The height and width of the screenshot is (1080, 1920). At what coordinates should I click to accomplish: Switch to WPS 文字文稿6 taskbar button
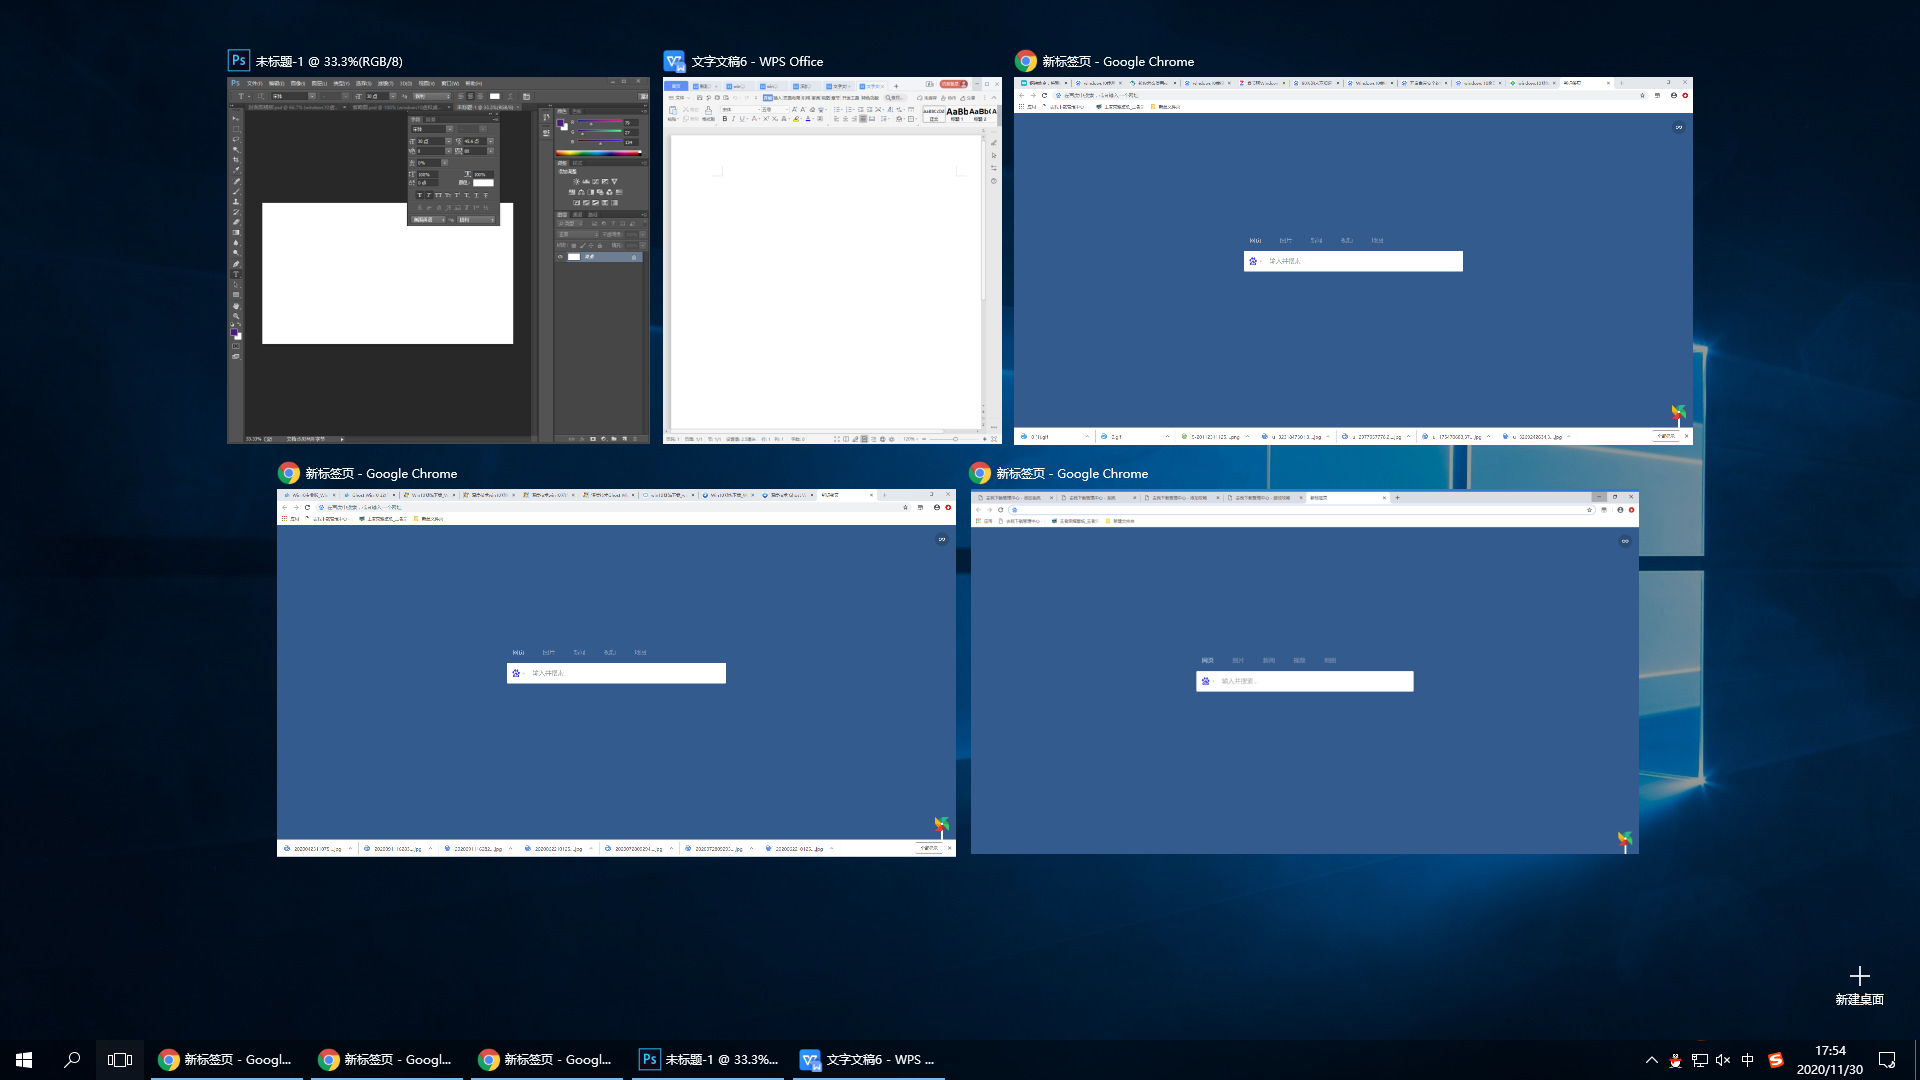[x=867, y=1060]
